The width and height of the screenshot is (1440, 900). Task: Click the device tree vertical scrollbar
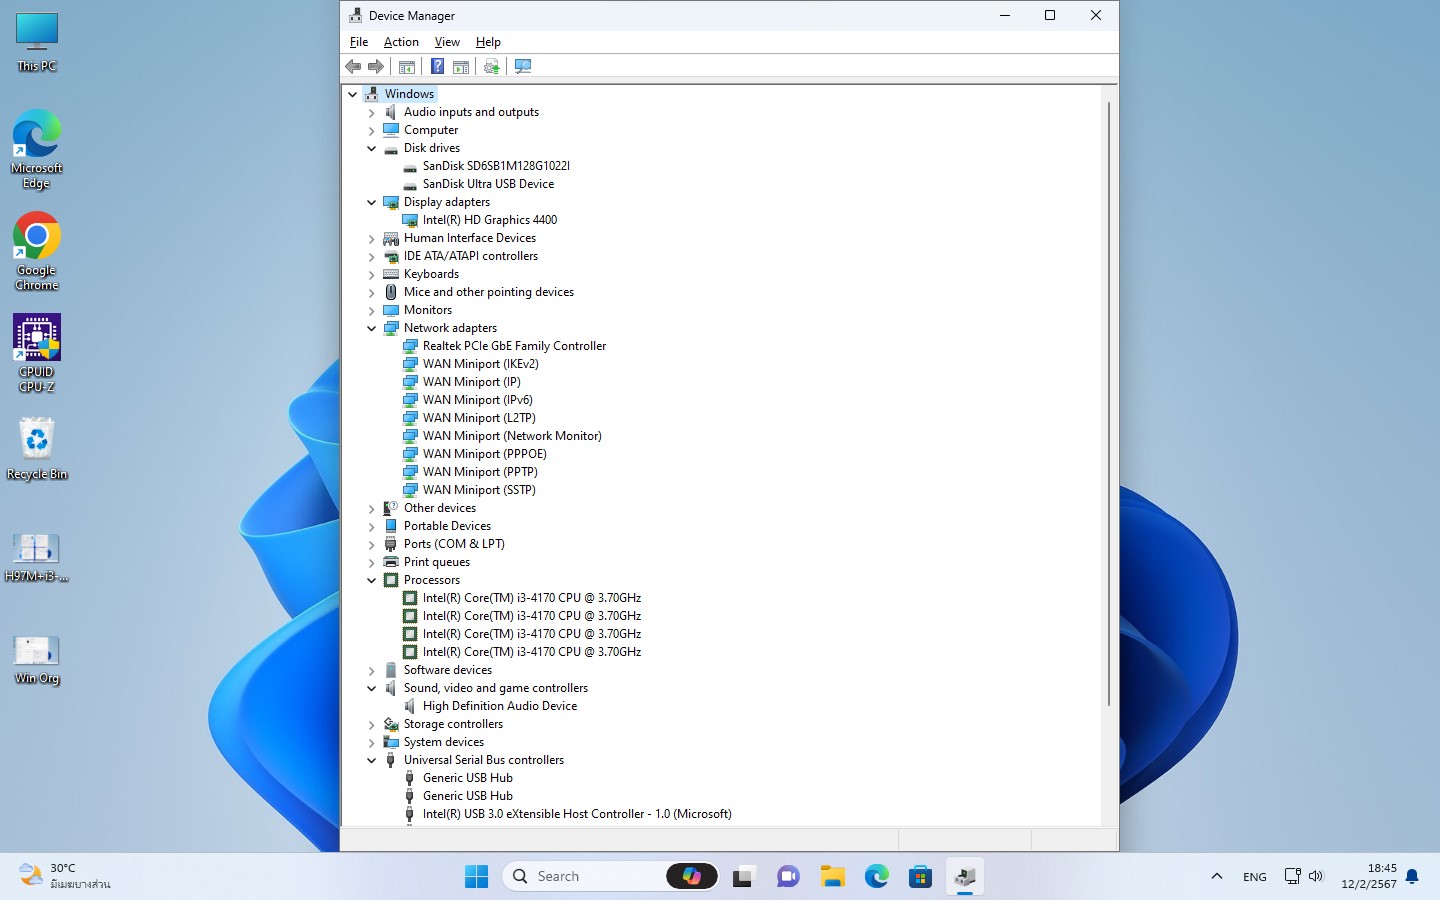click(1109, 403)
